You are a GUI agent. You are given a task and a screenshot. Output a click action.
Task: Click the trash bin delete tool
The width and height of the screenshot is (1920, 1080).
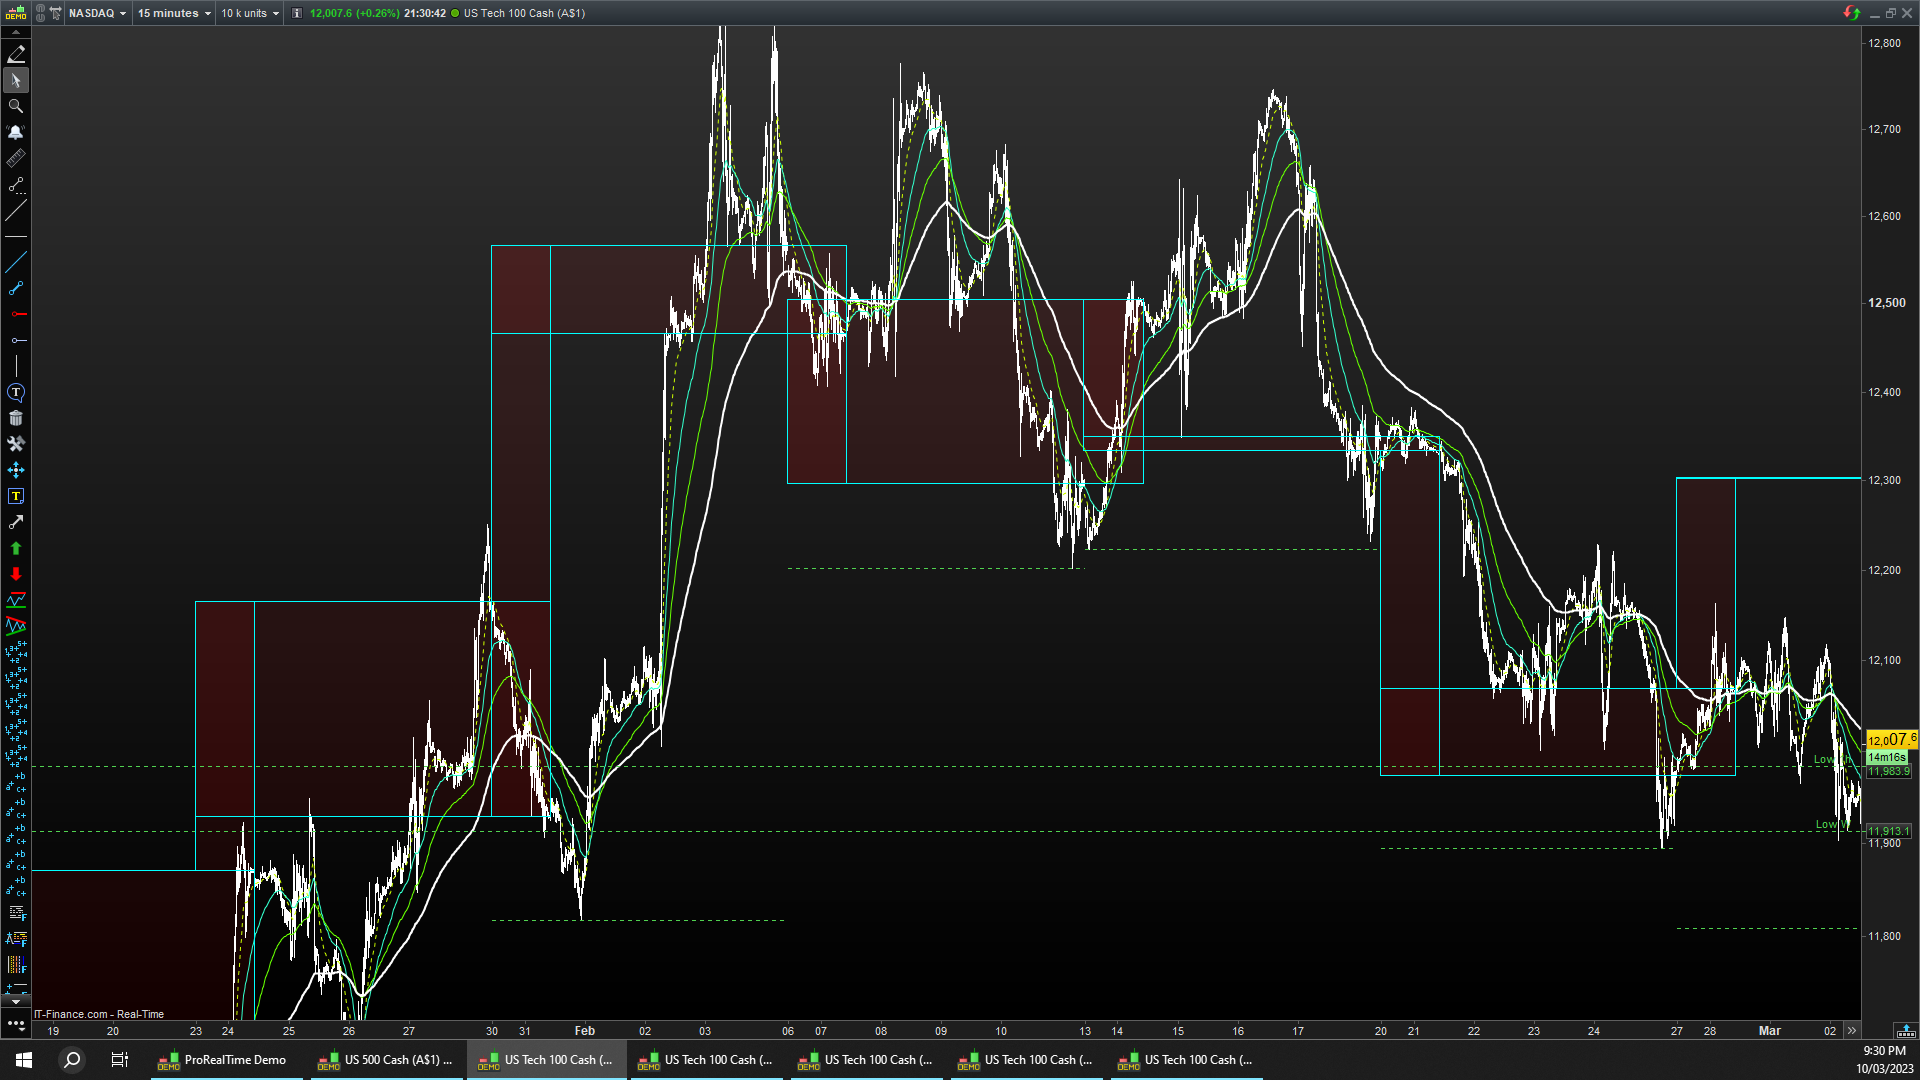(16, 418)
